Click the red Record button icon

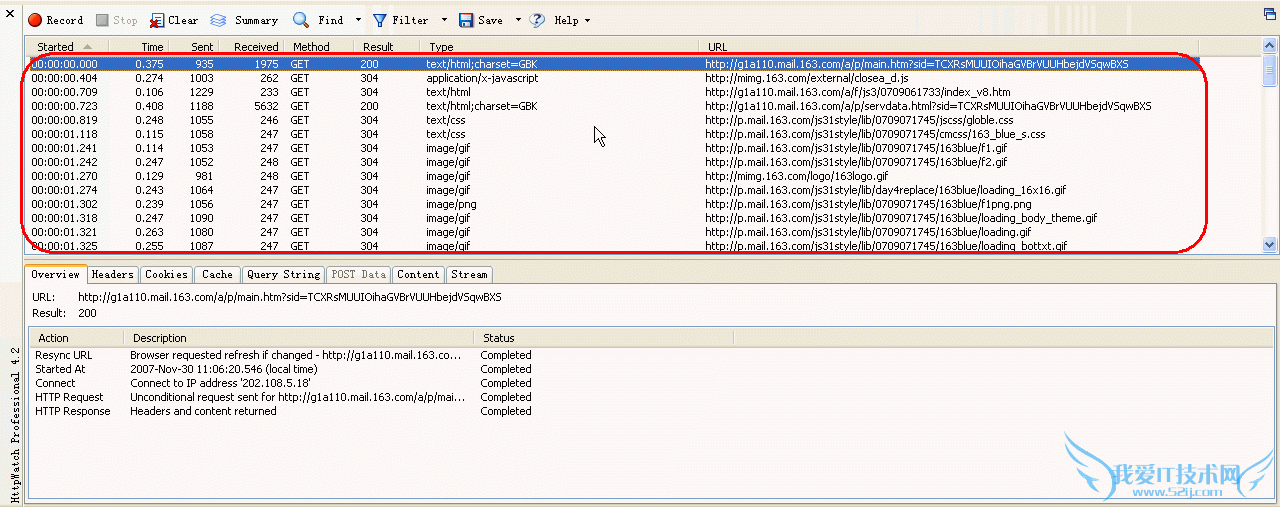34,20
